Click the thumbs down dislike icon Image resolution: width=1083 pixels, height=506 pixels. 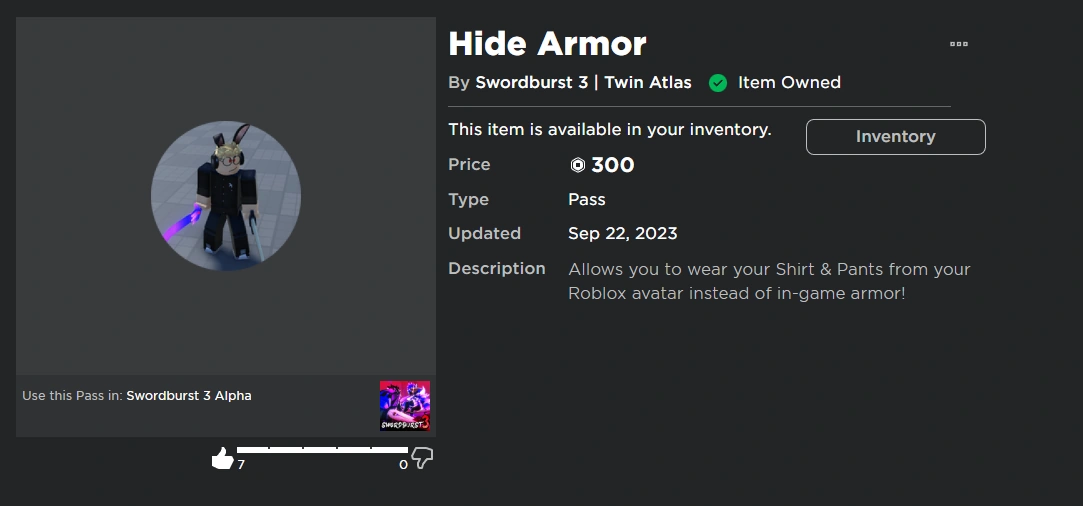coord(422,459)
